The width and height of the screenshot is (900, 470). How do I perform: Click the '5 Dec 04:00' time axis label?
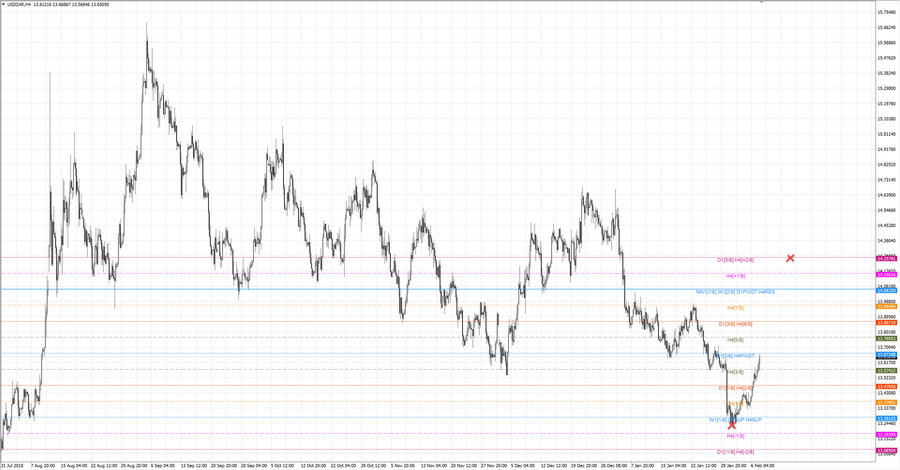pos(522,465)
